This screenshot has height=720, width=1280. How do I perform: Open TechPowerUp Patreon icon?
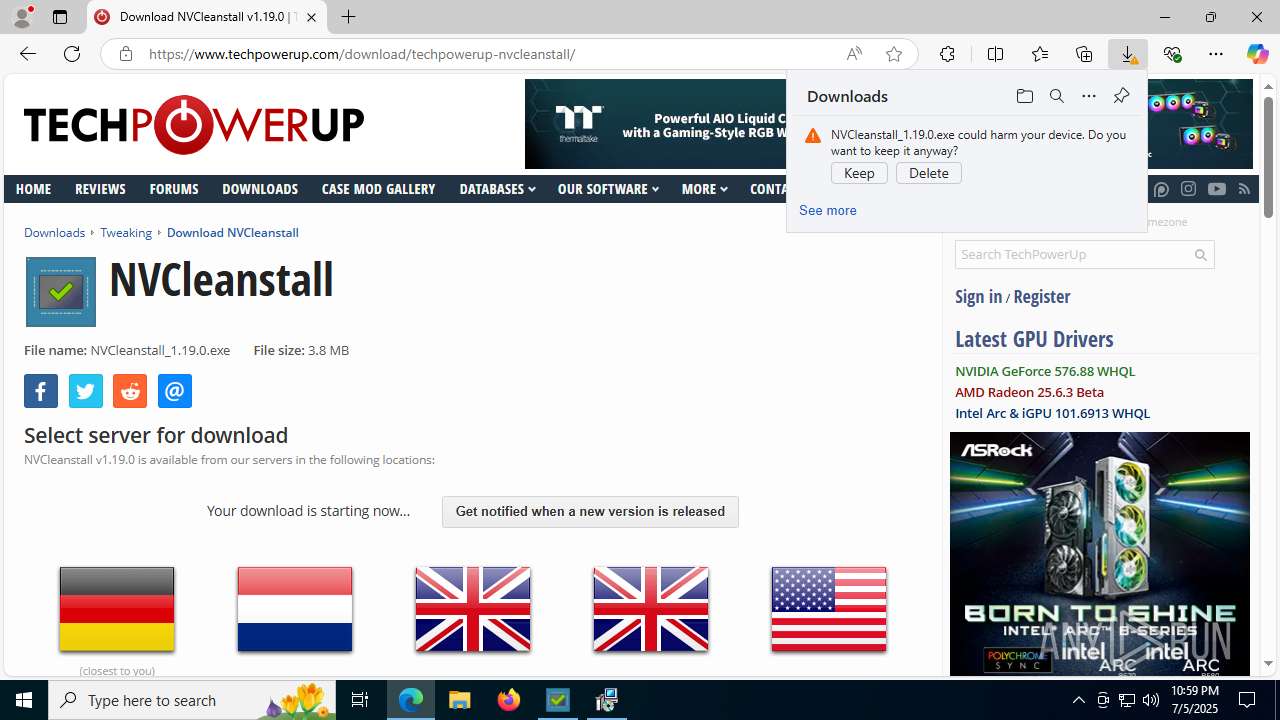click(1161, 188)
